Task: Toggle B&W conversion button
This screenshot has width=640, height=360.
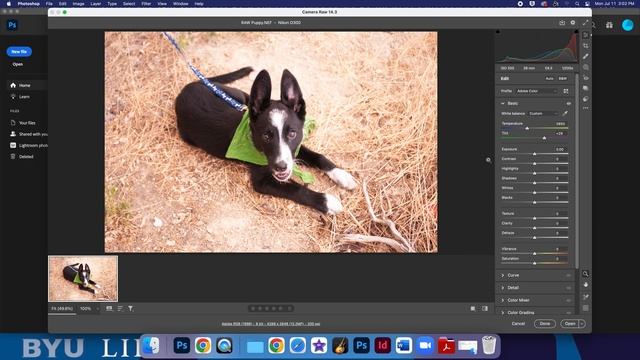Action: (563, 78)
